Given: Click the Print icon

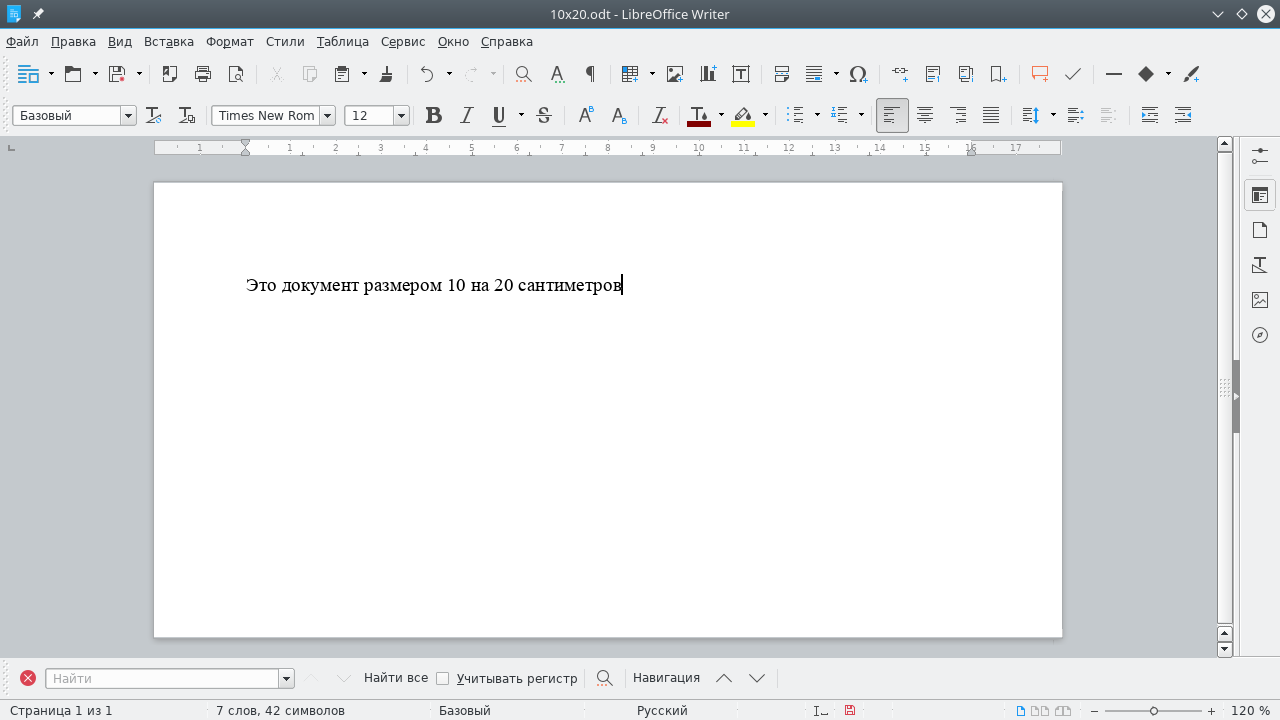Looking at the screenshot, I should (x=203, y=74).
